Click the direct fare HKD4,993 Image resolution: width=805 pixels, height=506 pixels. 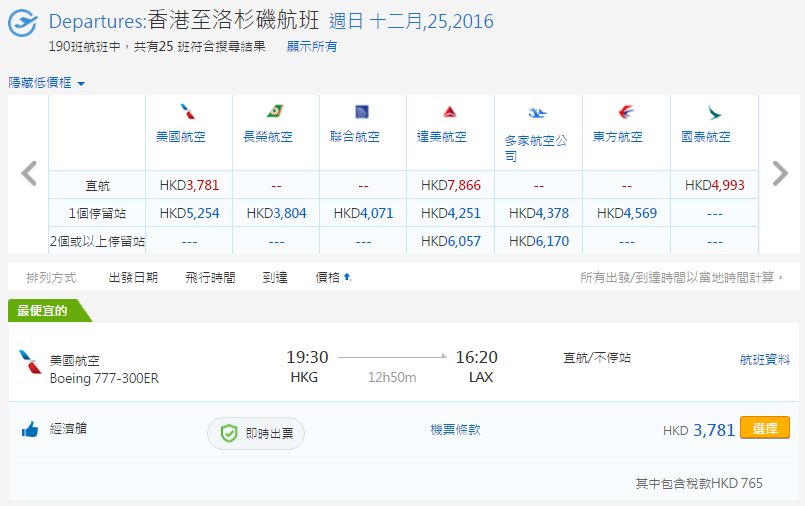click(715, 185)
